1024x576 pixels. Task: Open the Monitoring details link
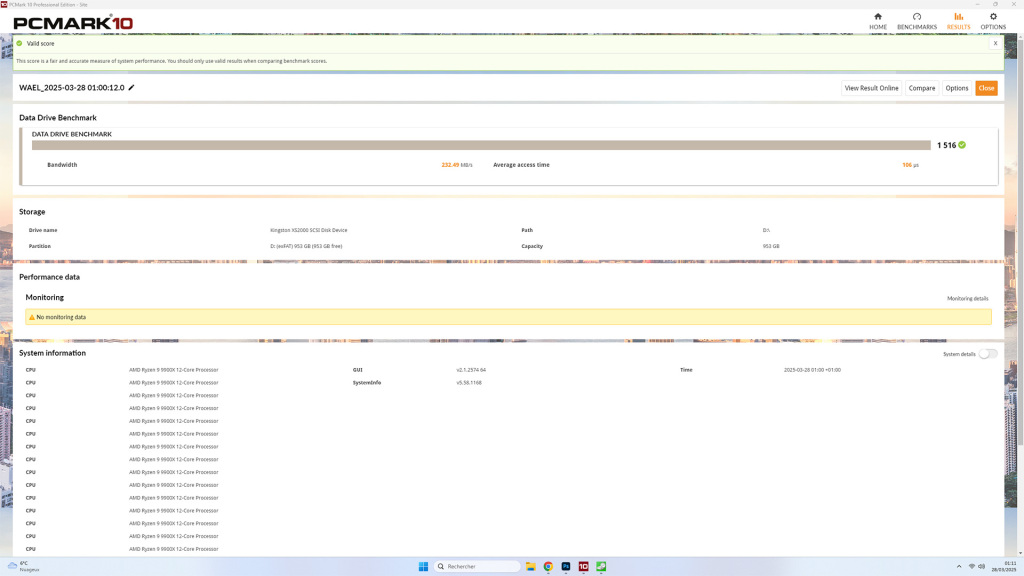(967, 298)
